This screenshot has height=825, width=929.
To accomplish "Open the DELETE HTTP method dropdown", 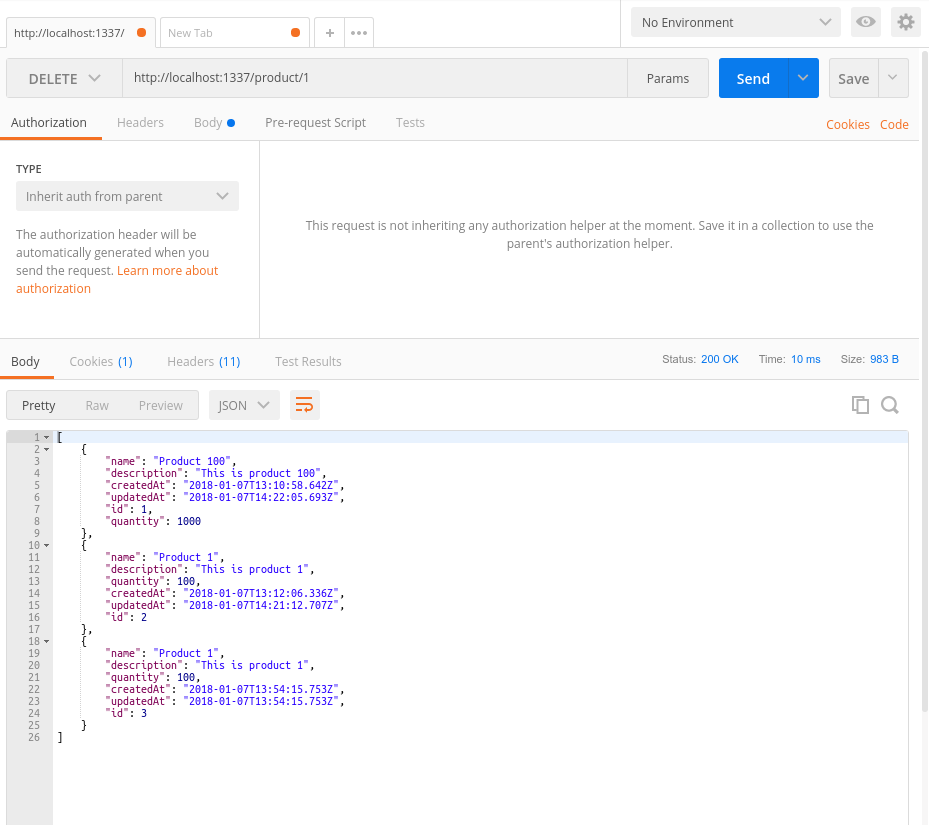I will pos(64,79).
